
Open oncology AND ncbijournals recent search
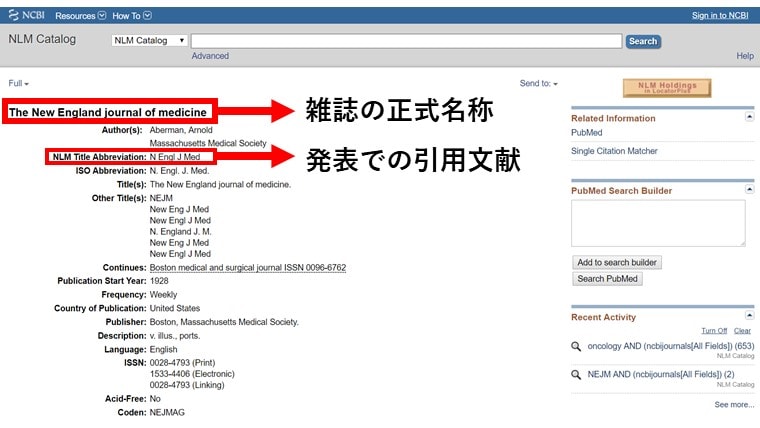[x=671, y=346]
